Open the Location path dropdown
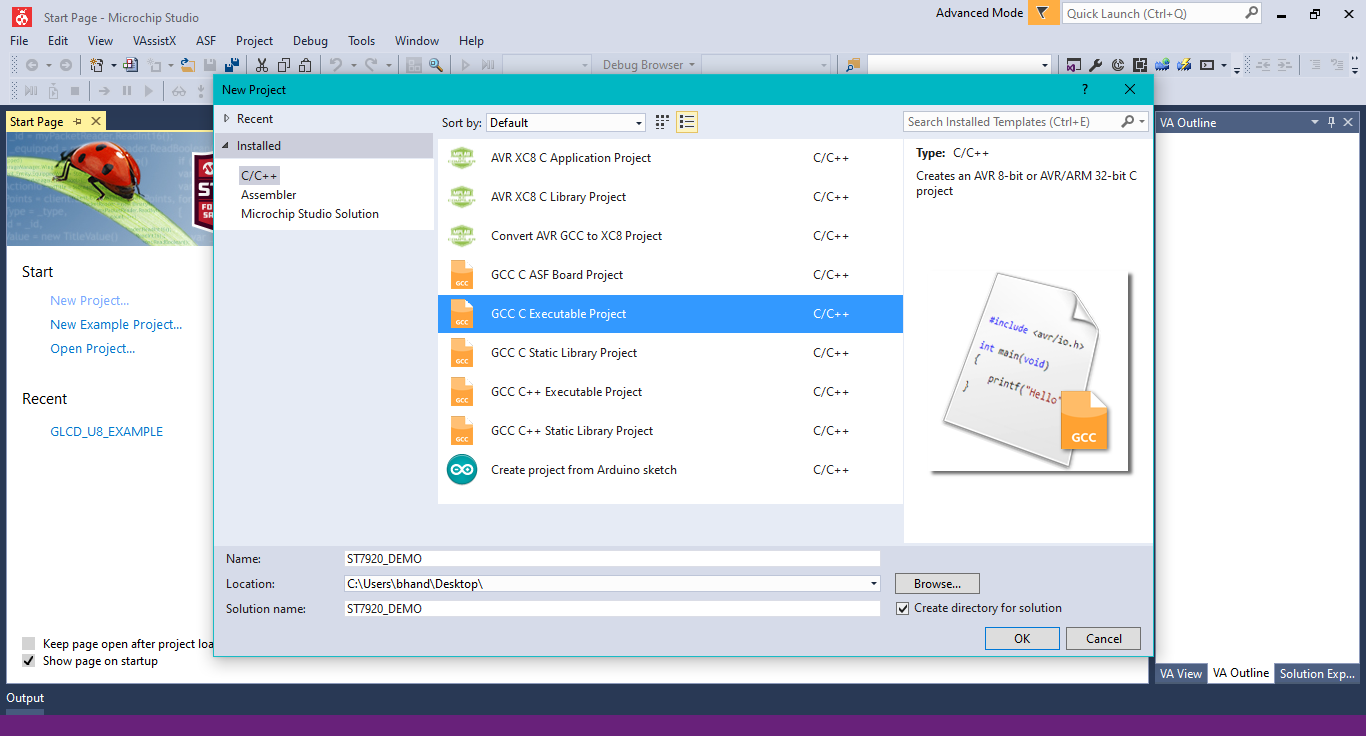 tap(874, 584)
